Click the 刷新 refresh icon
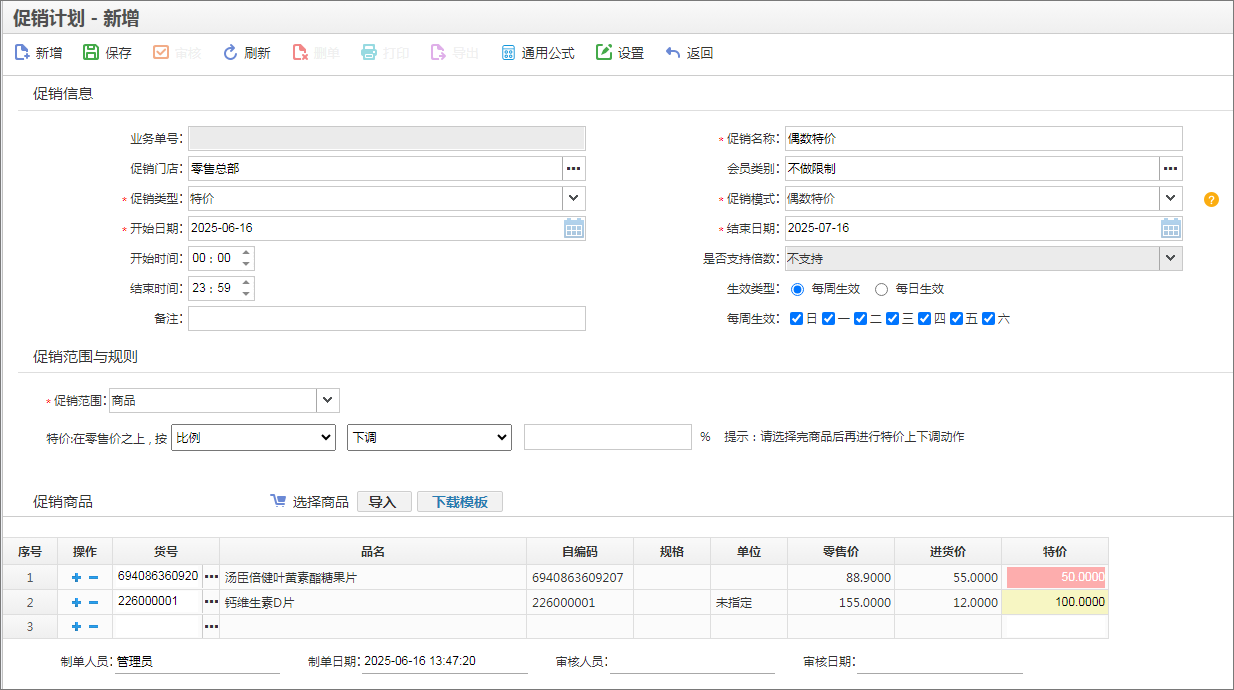This screenshot has width=1234, height=690. click(230, 53)
